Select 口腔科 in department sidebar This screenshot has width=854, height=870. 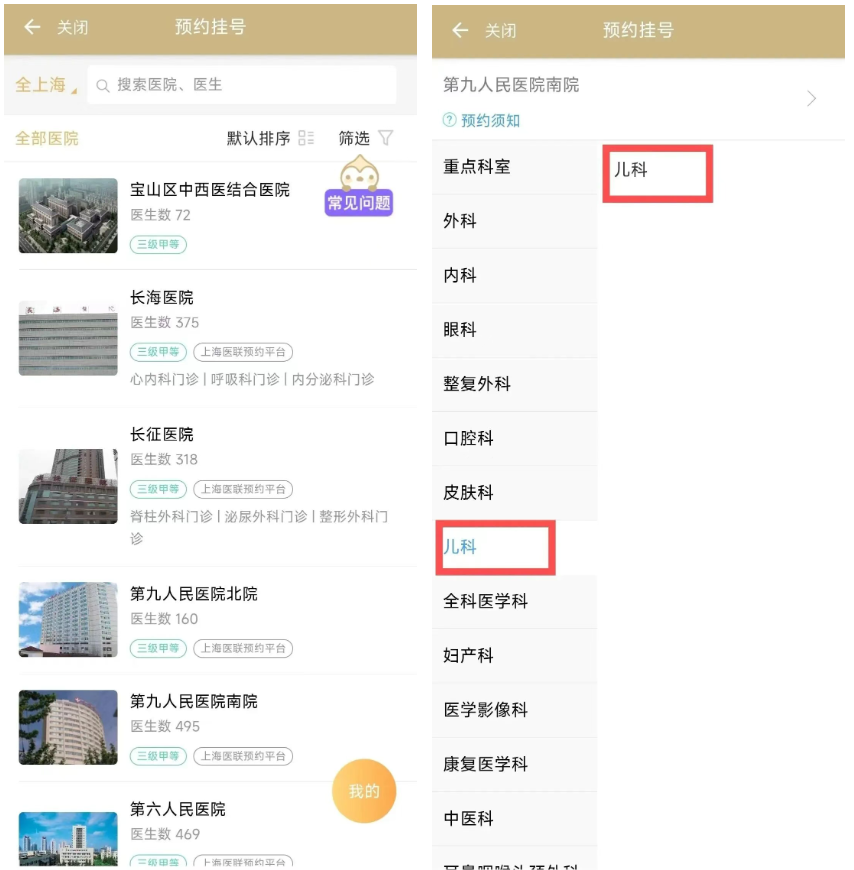pyautogui.click(x=469, y=438)
